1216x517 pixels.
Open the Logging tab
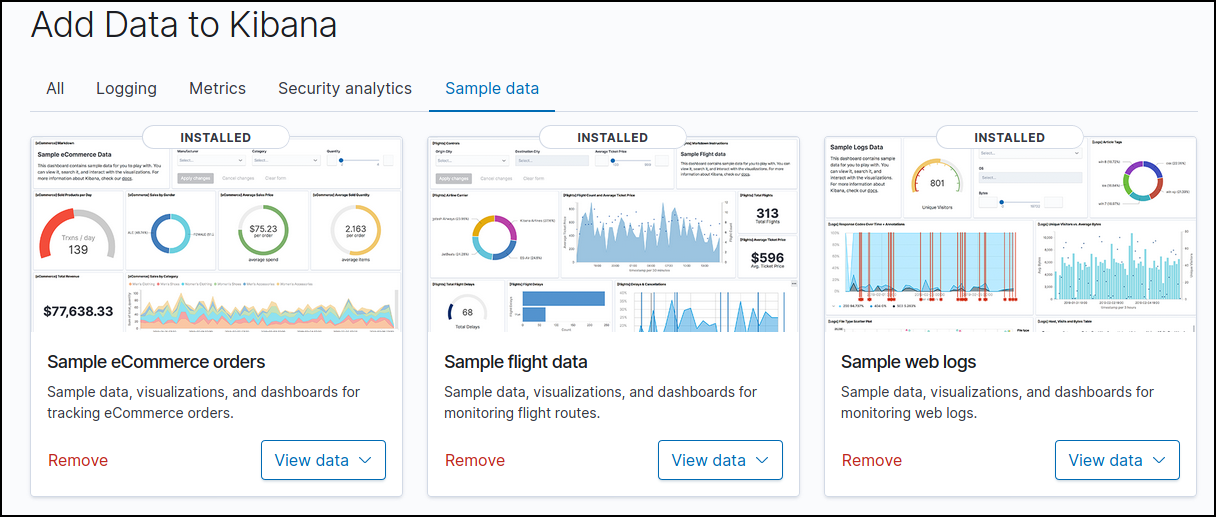(x=126, y=88)
